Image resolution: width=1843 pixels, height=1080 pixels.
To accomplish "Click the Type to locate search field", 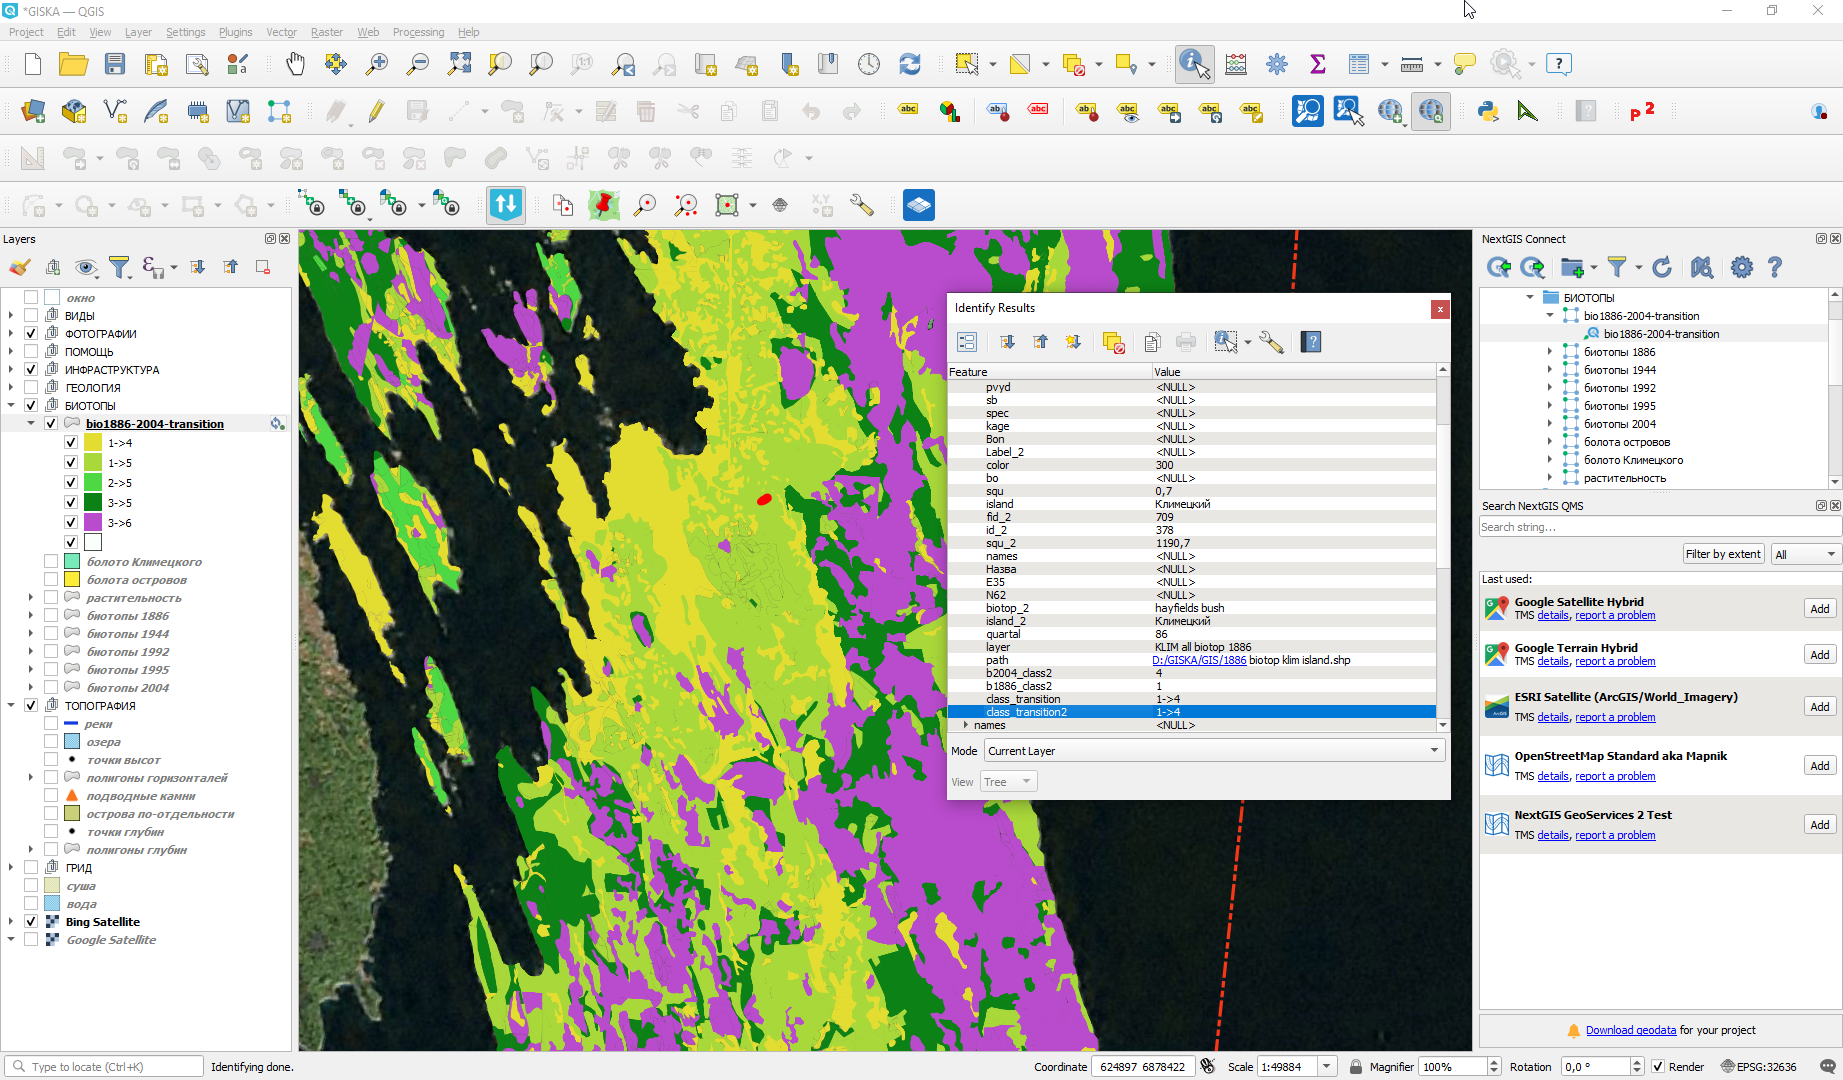I will pos(105,1067).
